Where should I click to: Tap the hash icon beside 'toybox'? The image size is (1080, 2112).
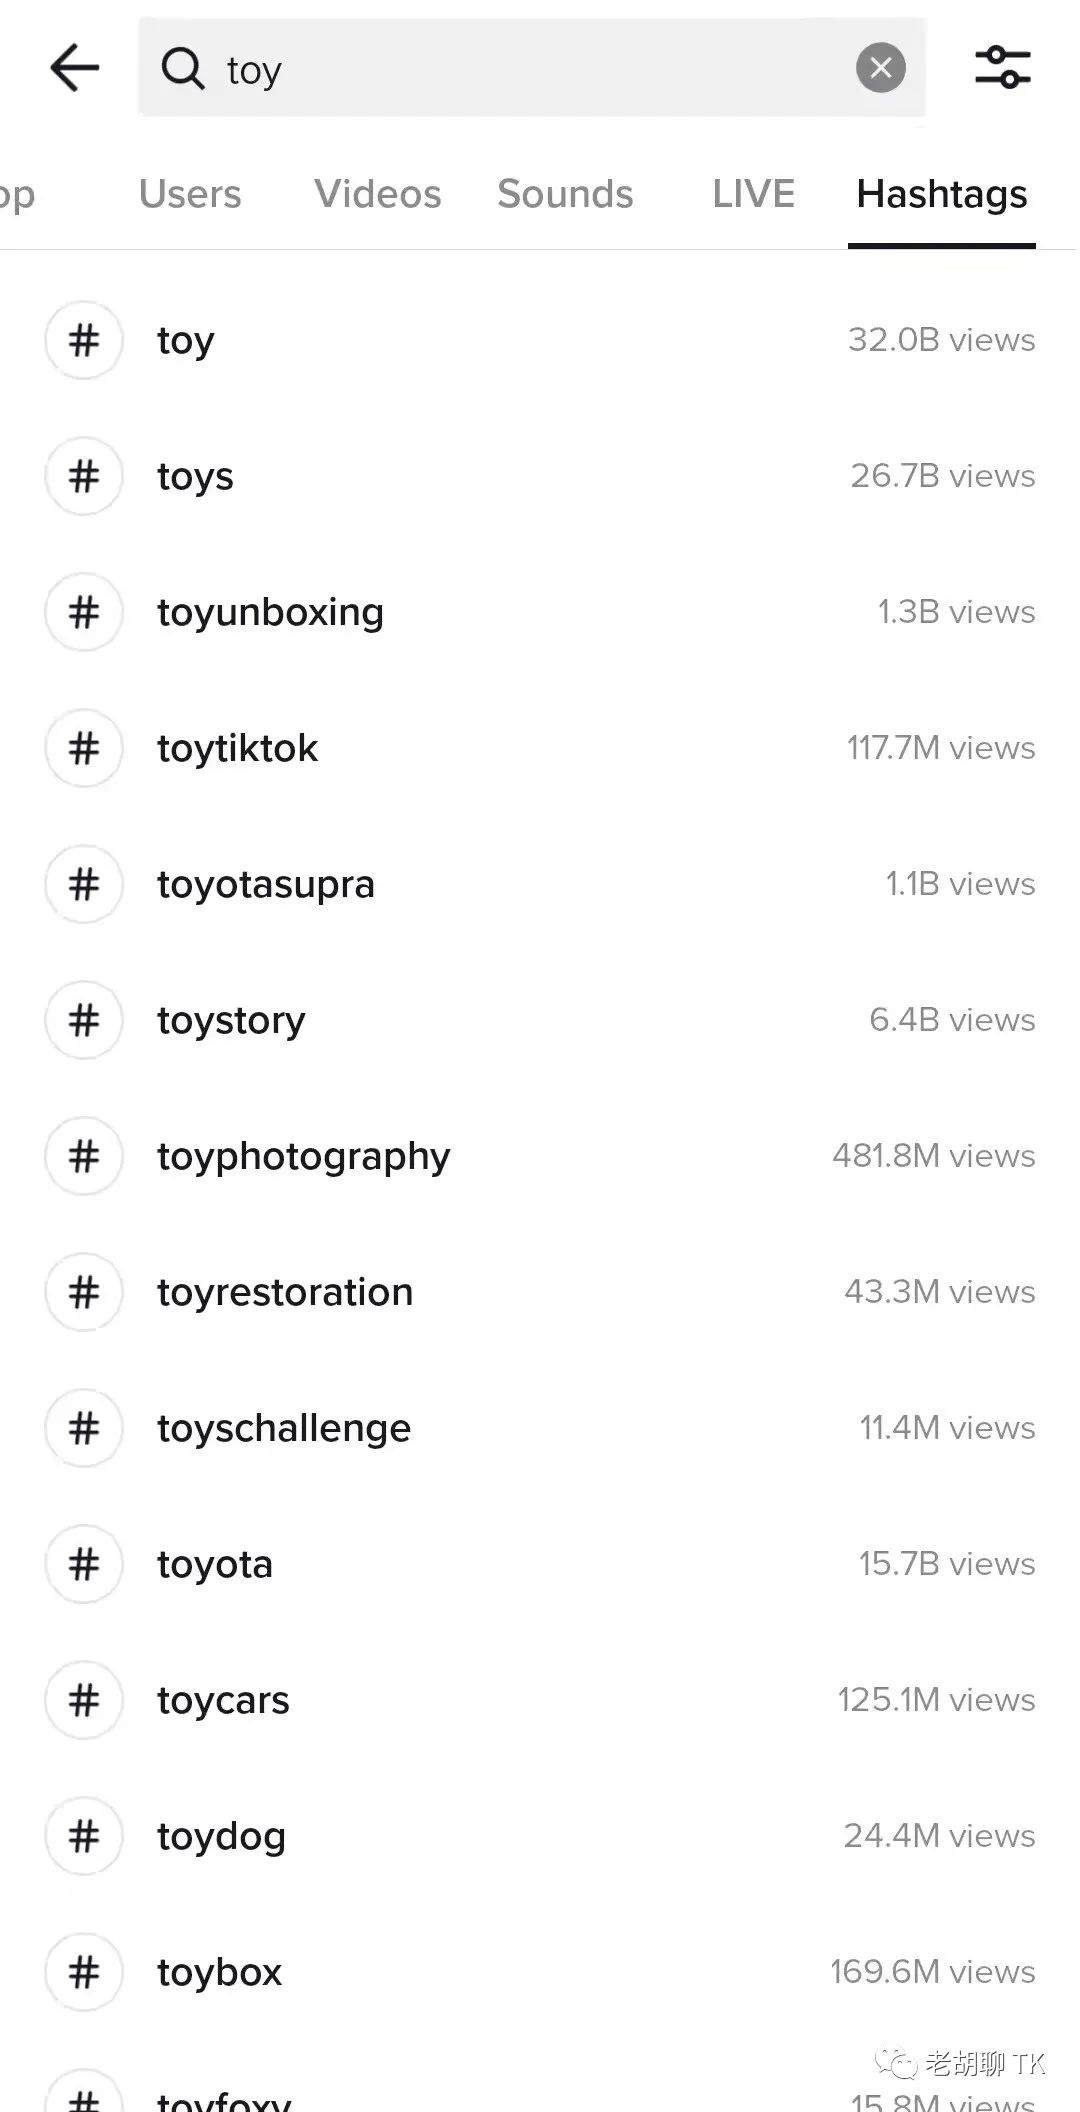coord(84,1972)
